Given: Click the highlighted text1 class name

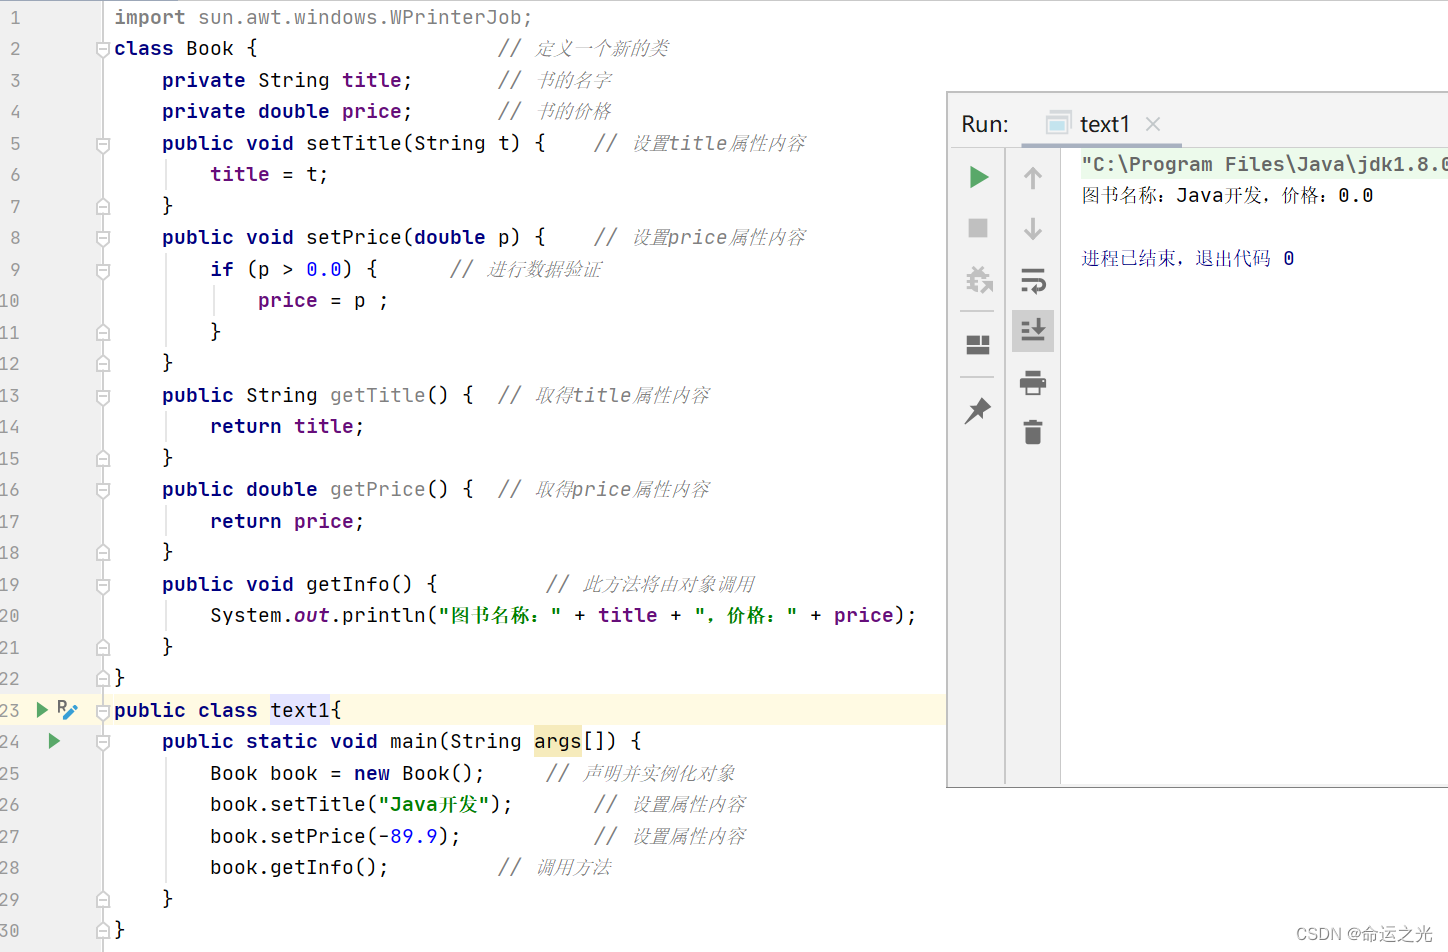Looking at the screenshot, I should tap(300, 710).
